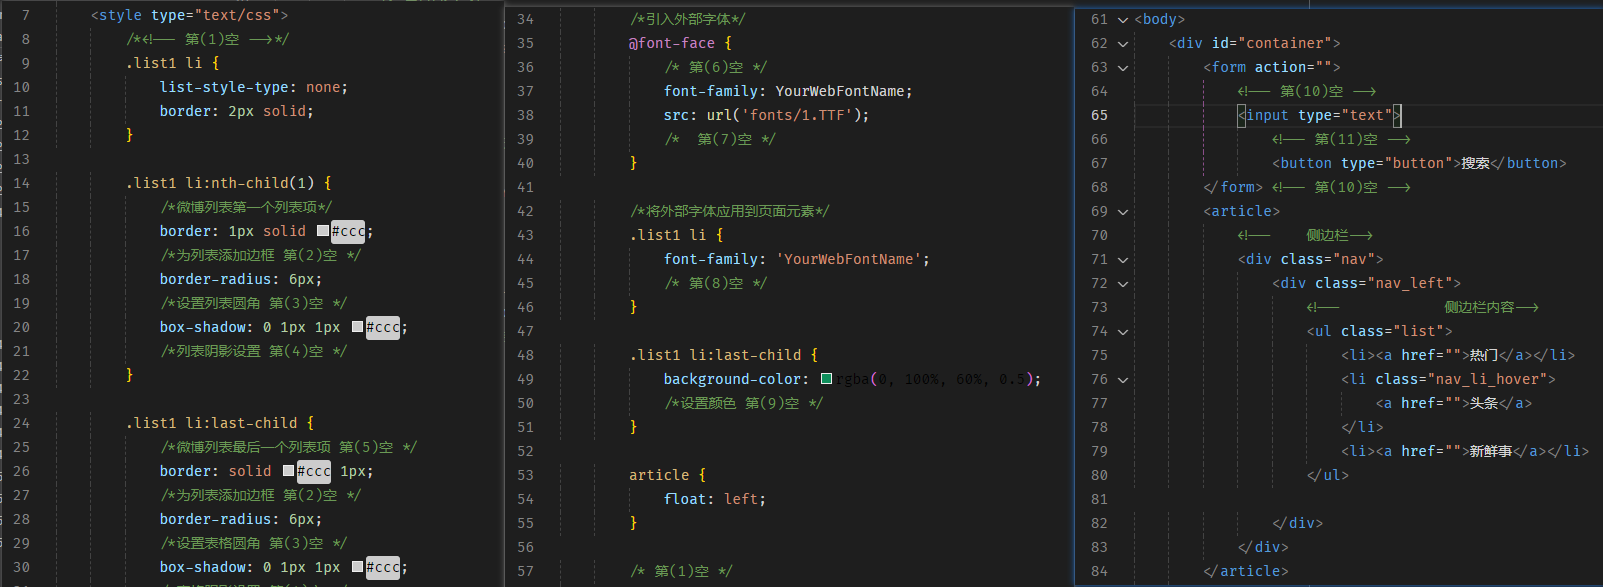
Task: Collapse the nav div fold on line 71
Action: 1123,259
